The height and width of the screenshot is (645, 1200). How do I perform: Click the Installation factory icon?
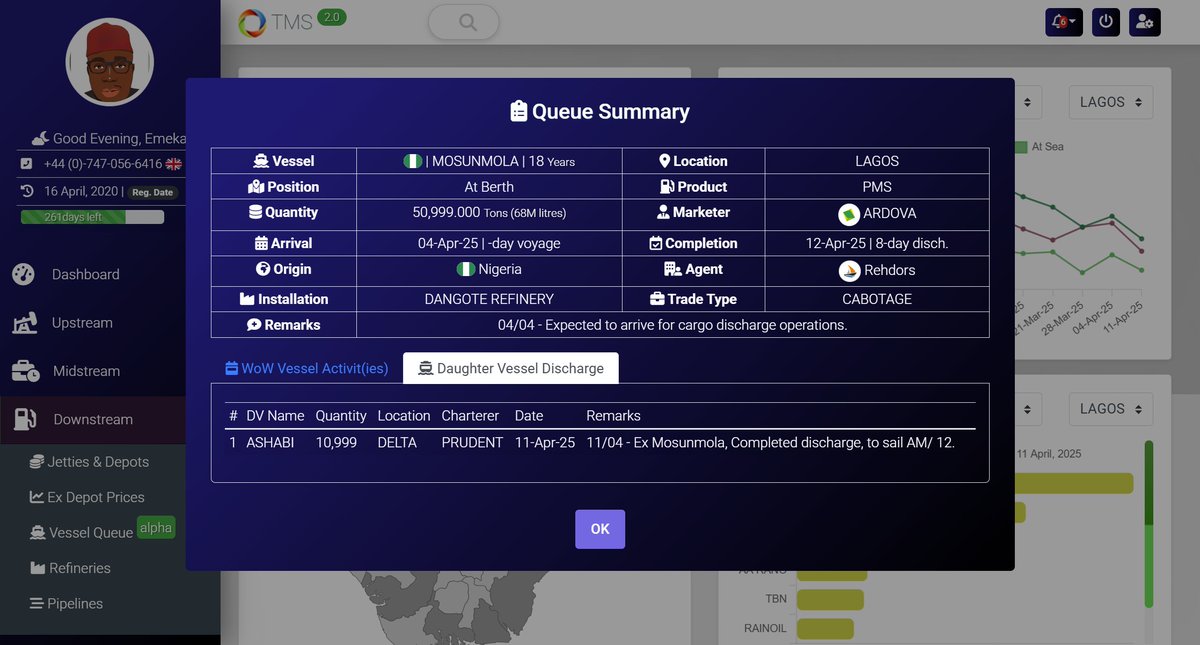point(247,299)
